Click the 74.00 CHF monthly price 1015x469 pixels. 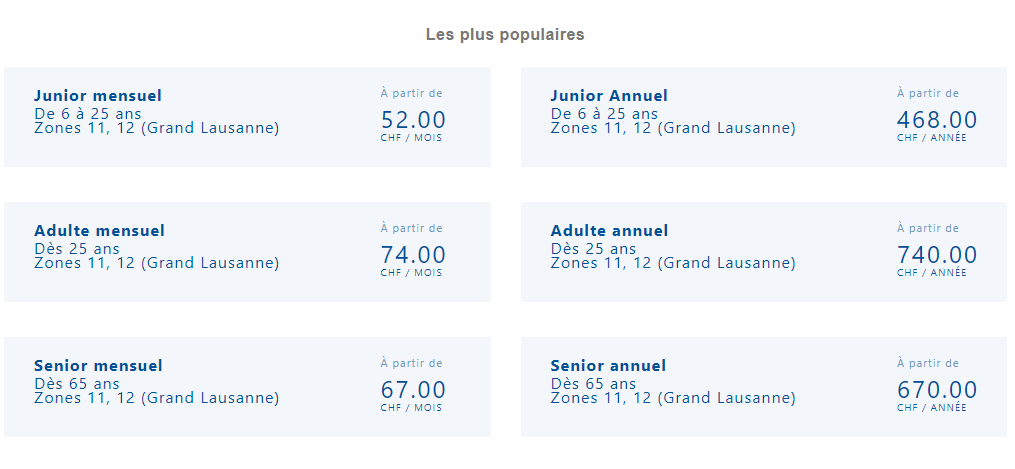[x=413, y=255]
